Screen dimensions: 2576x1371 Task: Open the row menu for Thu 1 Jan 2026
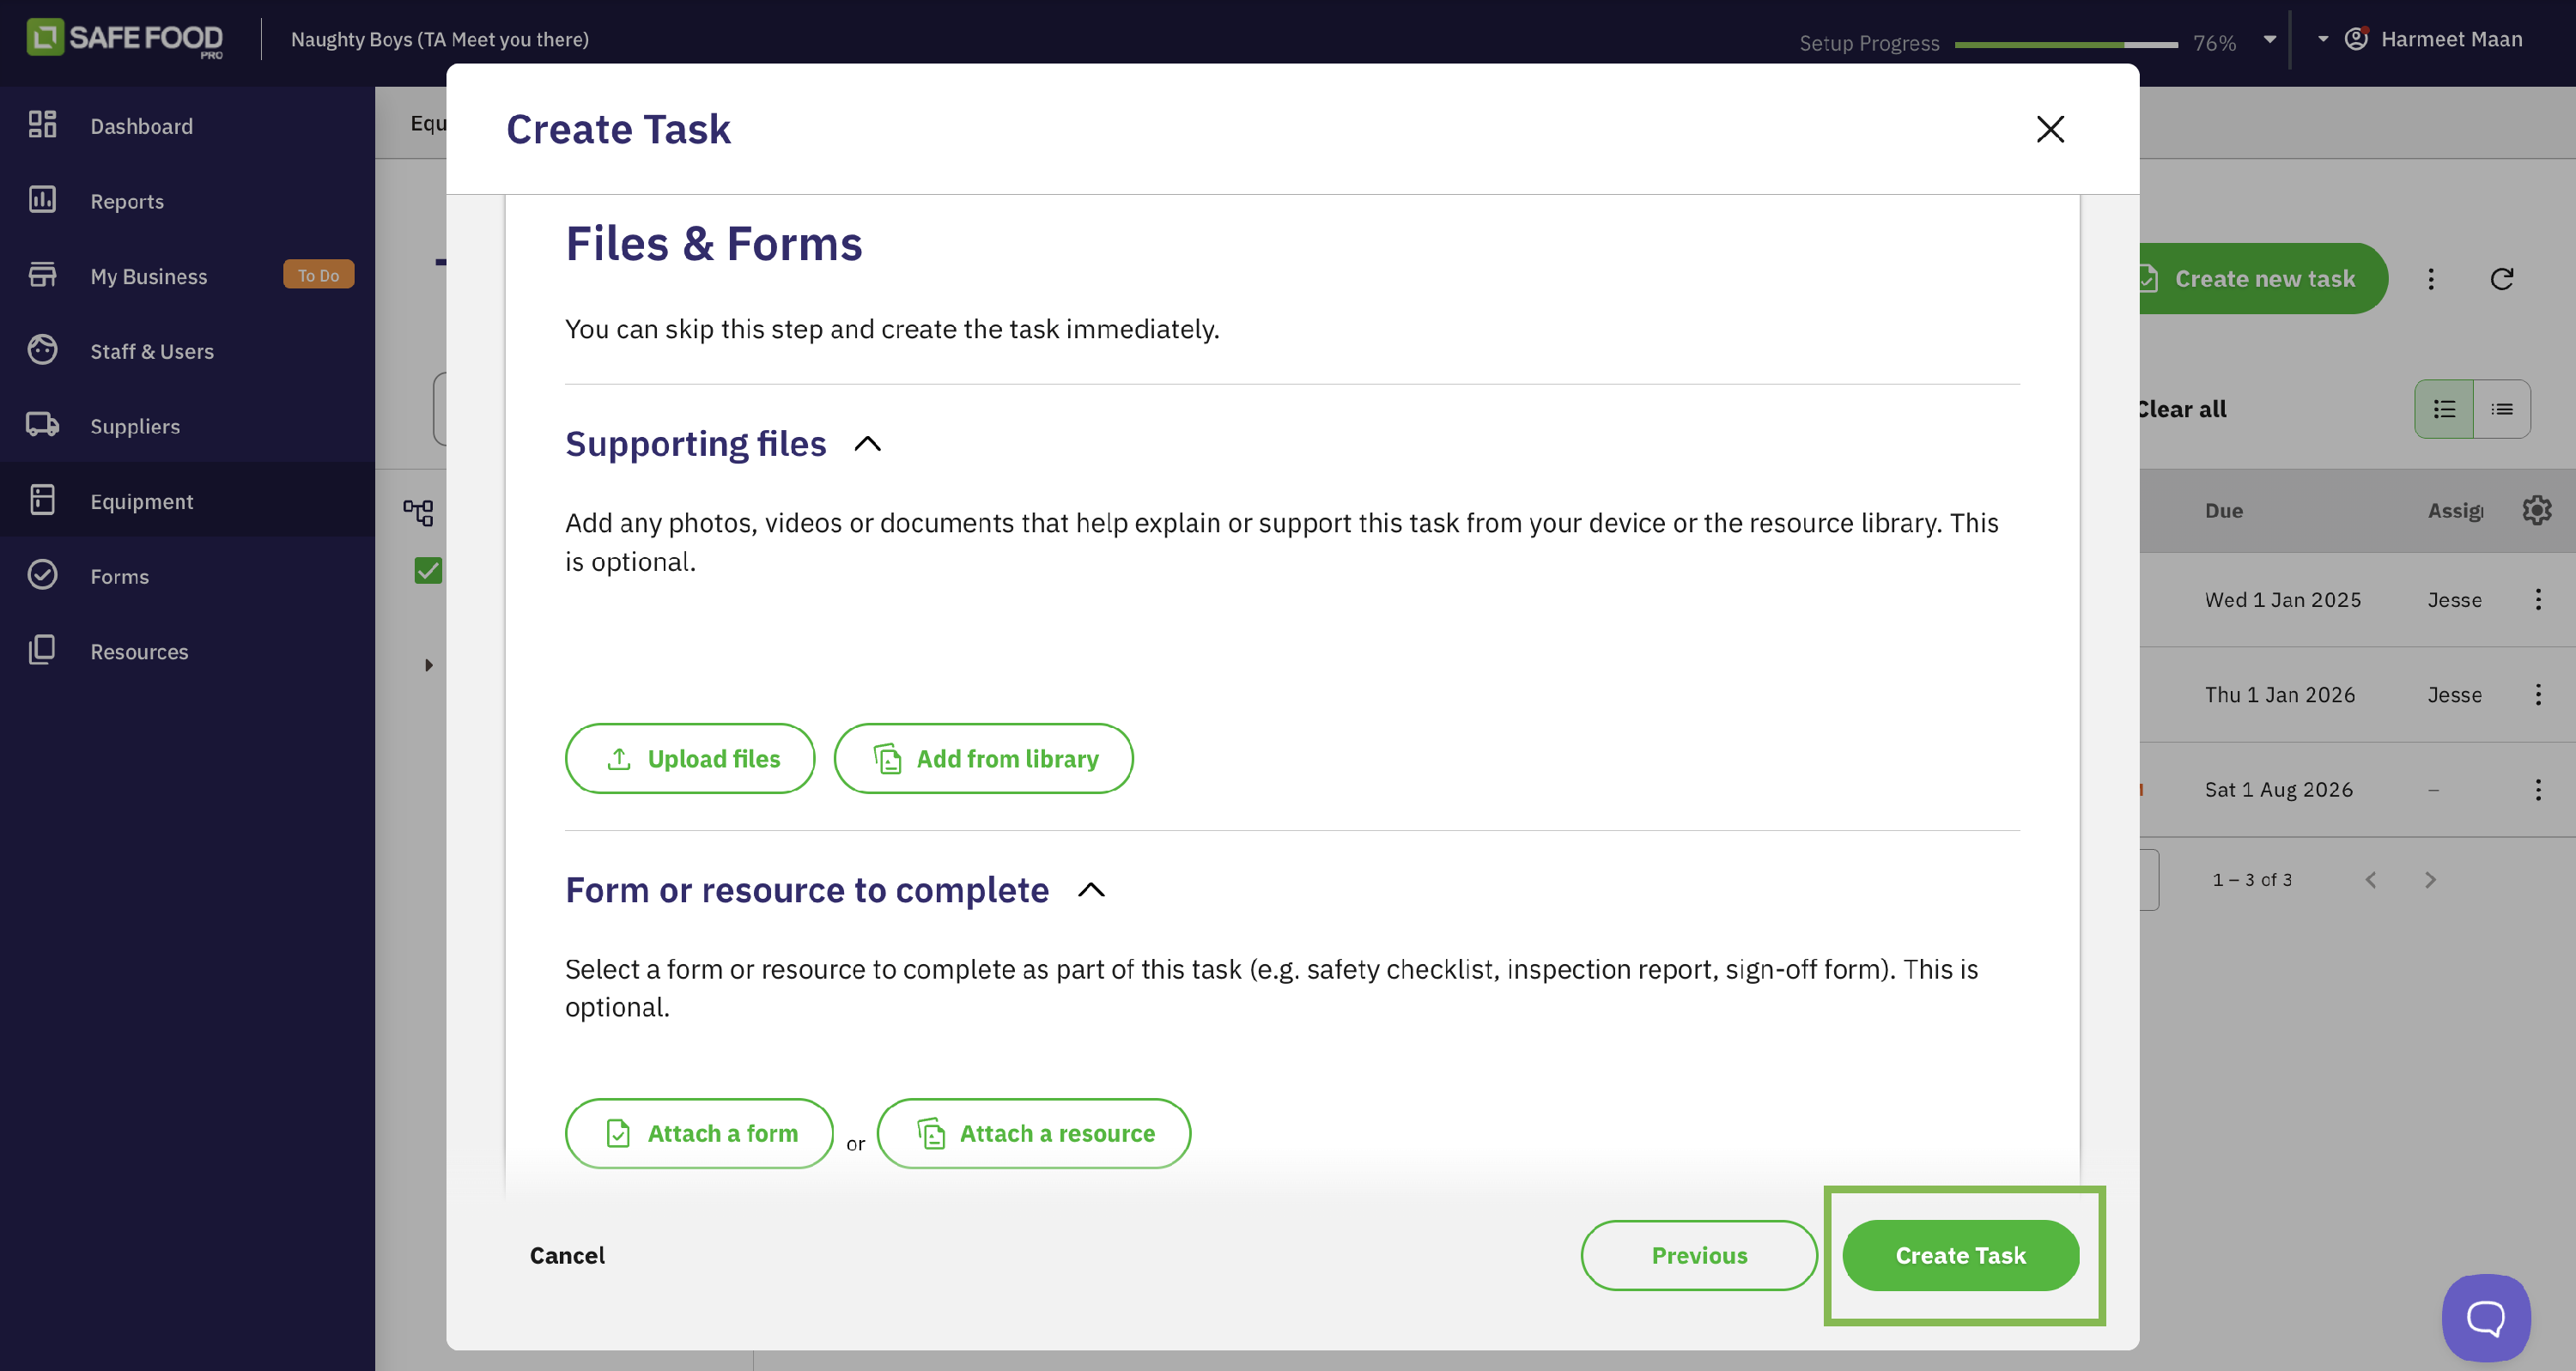[2538, 694]
